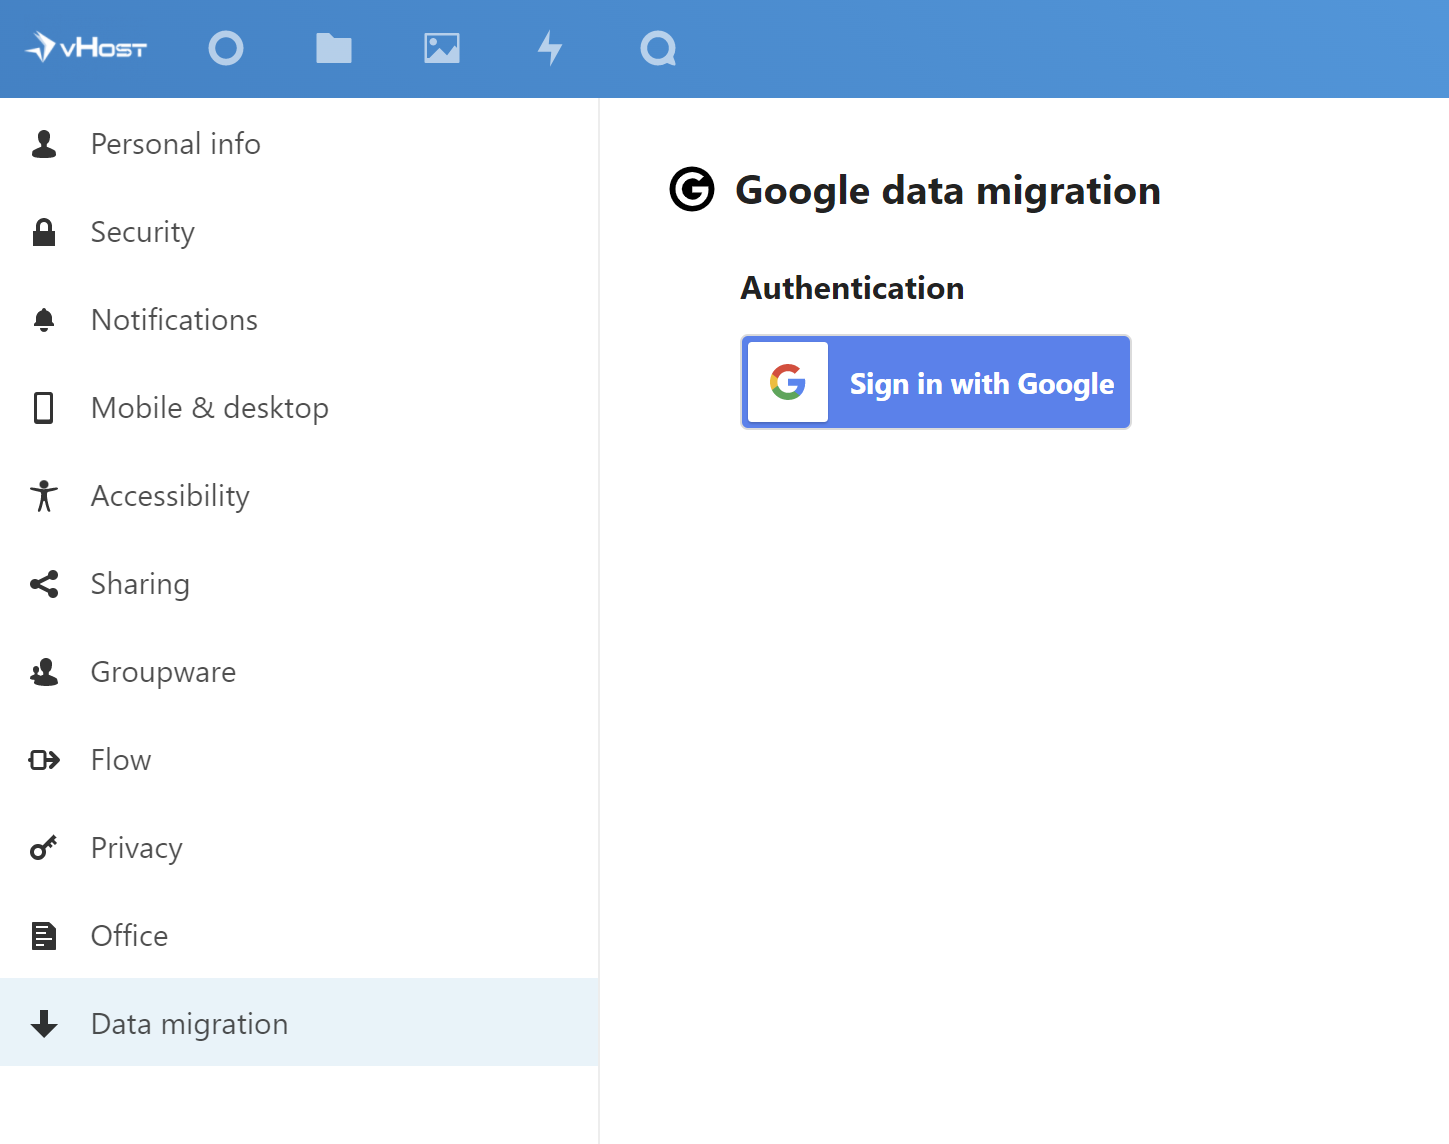The image size is (1449, 1144).
Task: Click the Mobile & desktop phone icon
Action: 43,407
